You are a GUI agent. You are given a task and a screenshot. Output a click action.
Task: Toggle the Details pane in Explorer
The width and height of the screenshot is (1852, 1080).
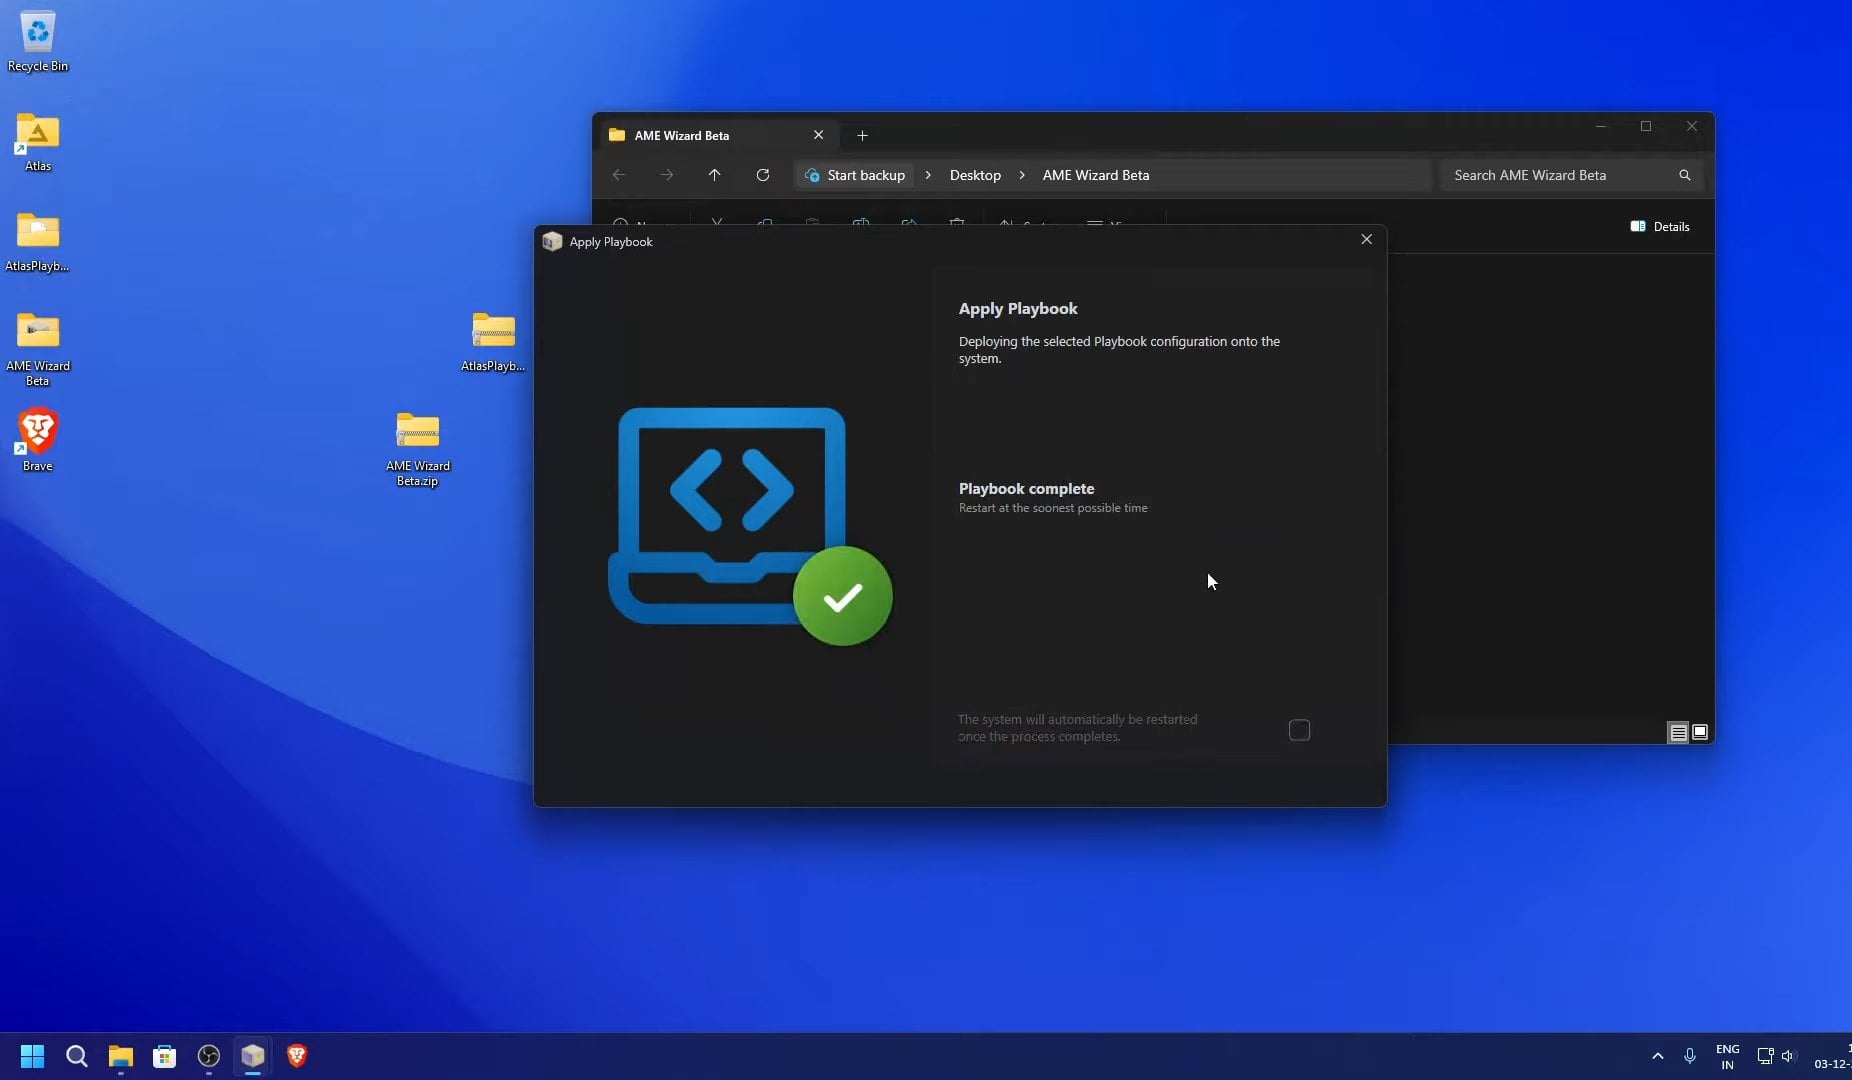[x=1661, y=226]
